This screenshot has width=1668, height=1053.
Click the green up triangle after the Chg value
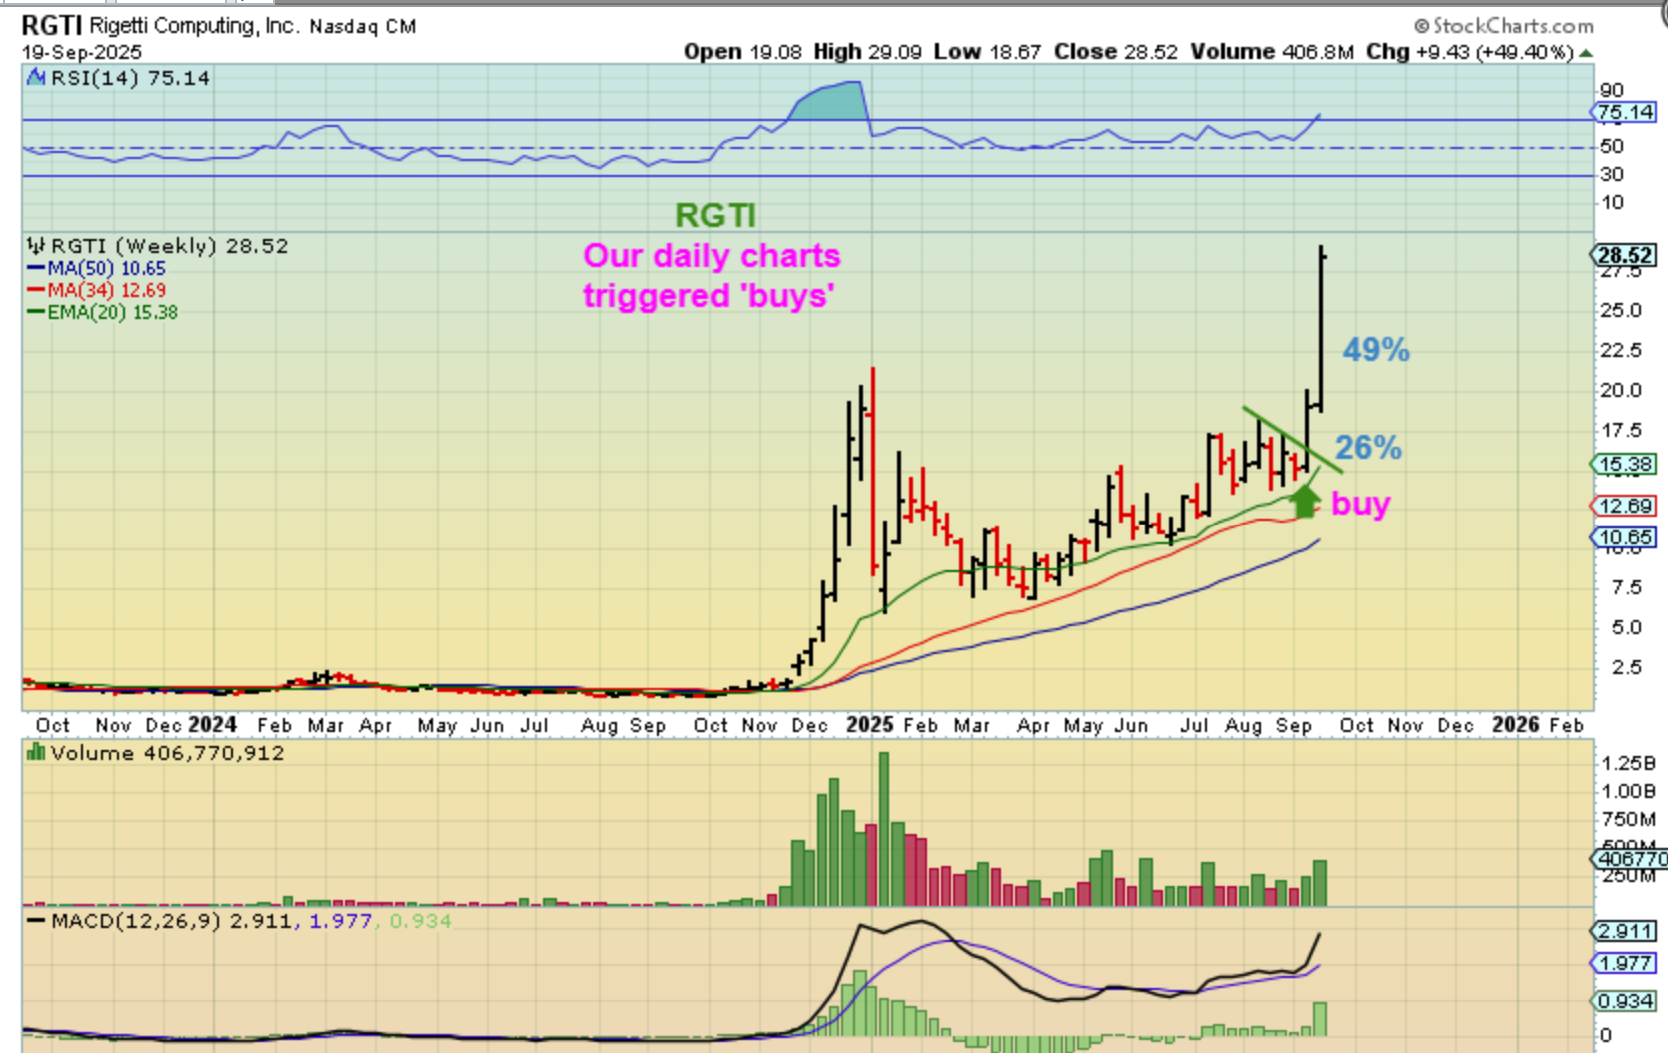(x=1587, y=53)
